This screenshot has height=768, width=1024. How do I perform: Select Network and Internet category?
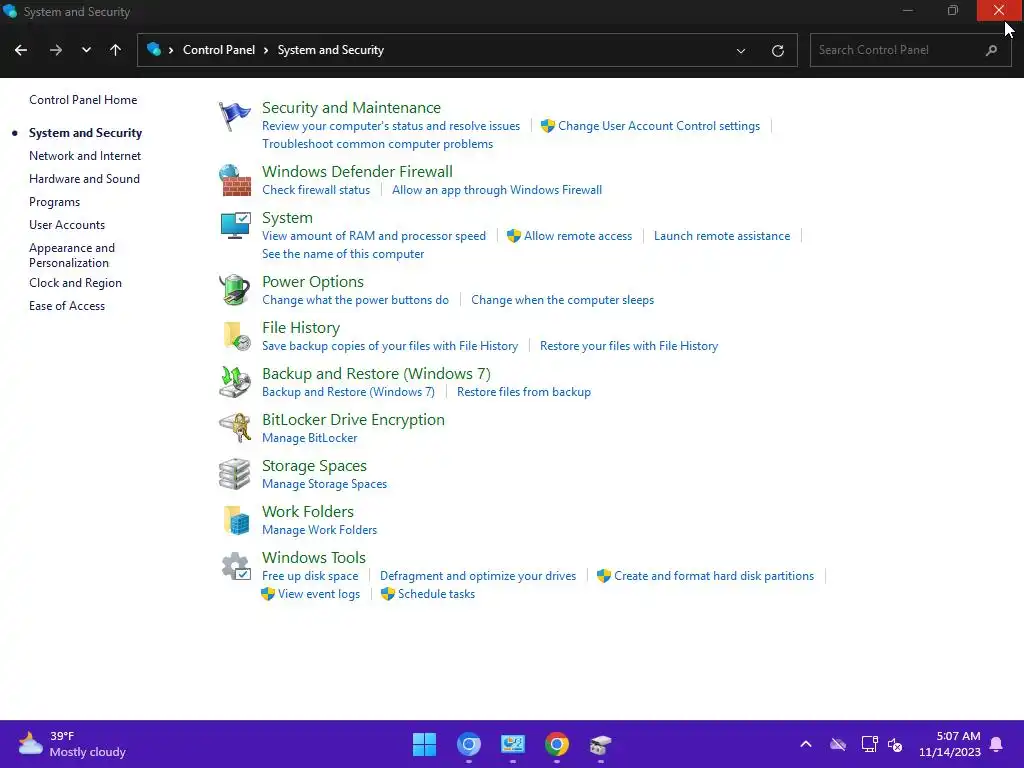tap(85, 156)
